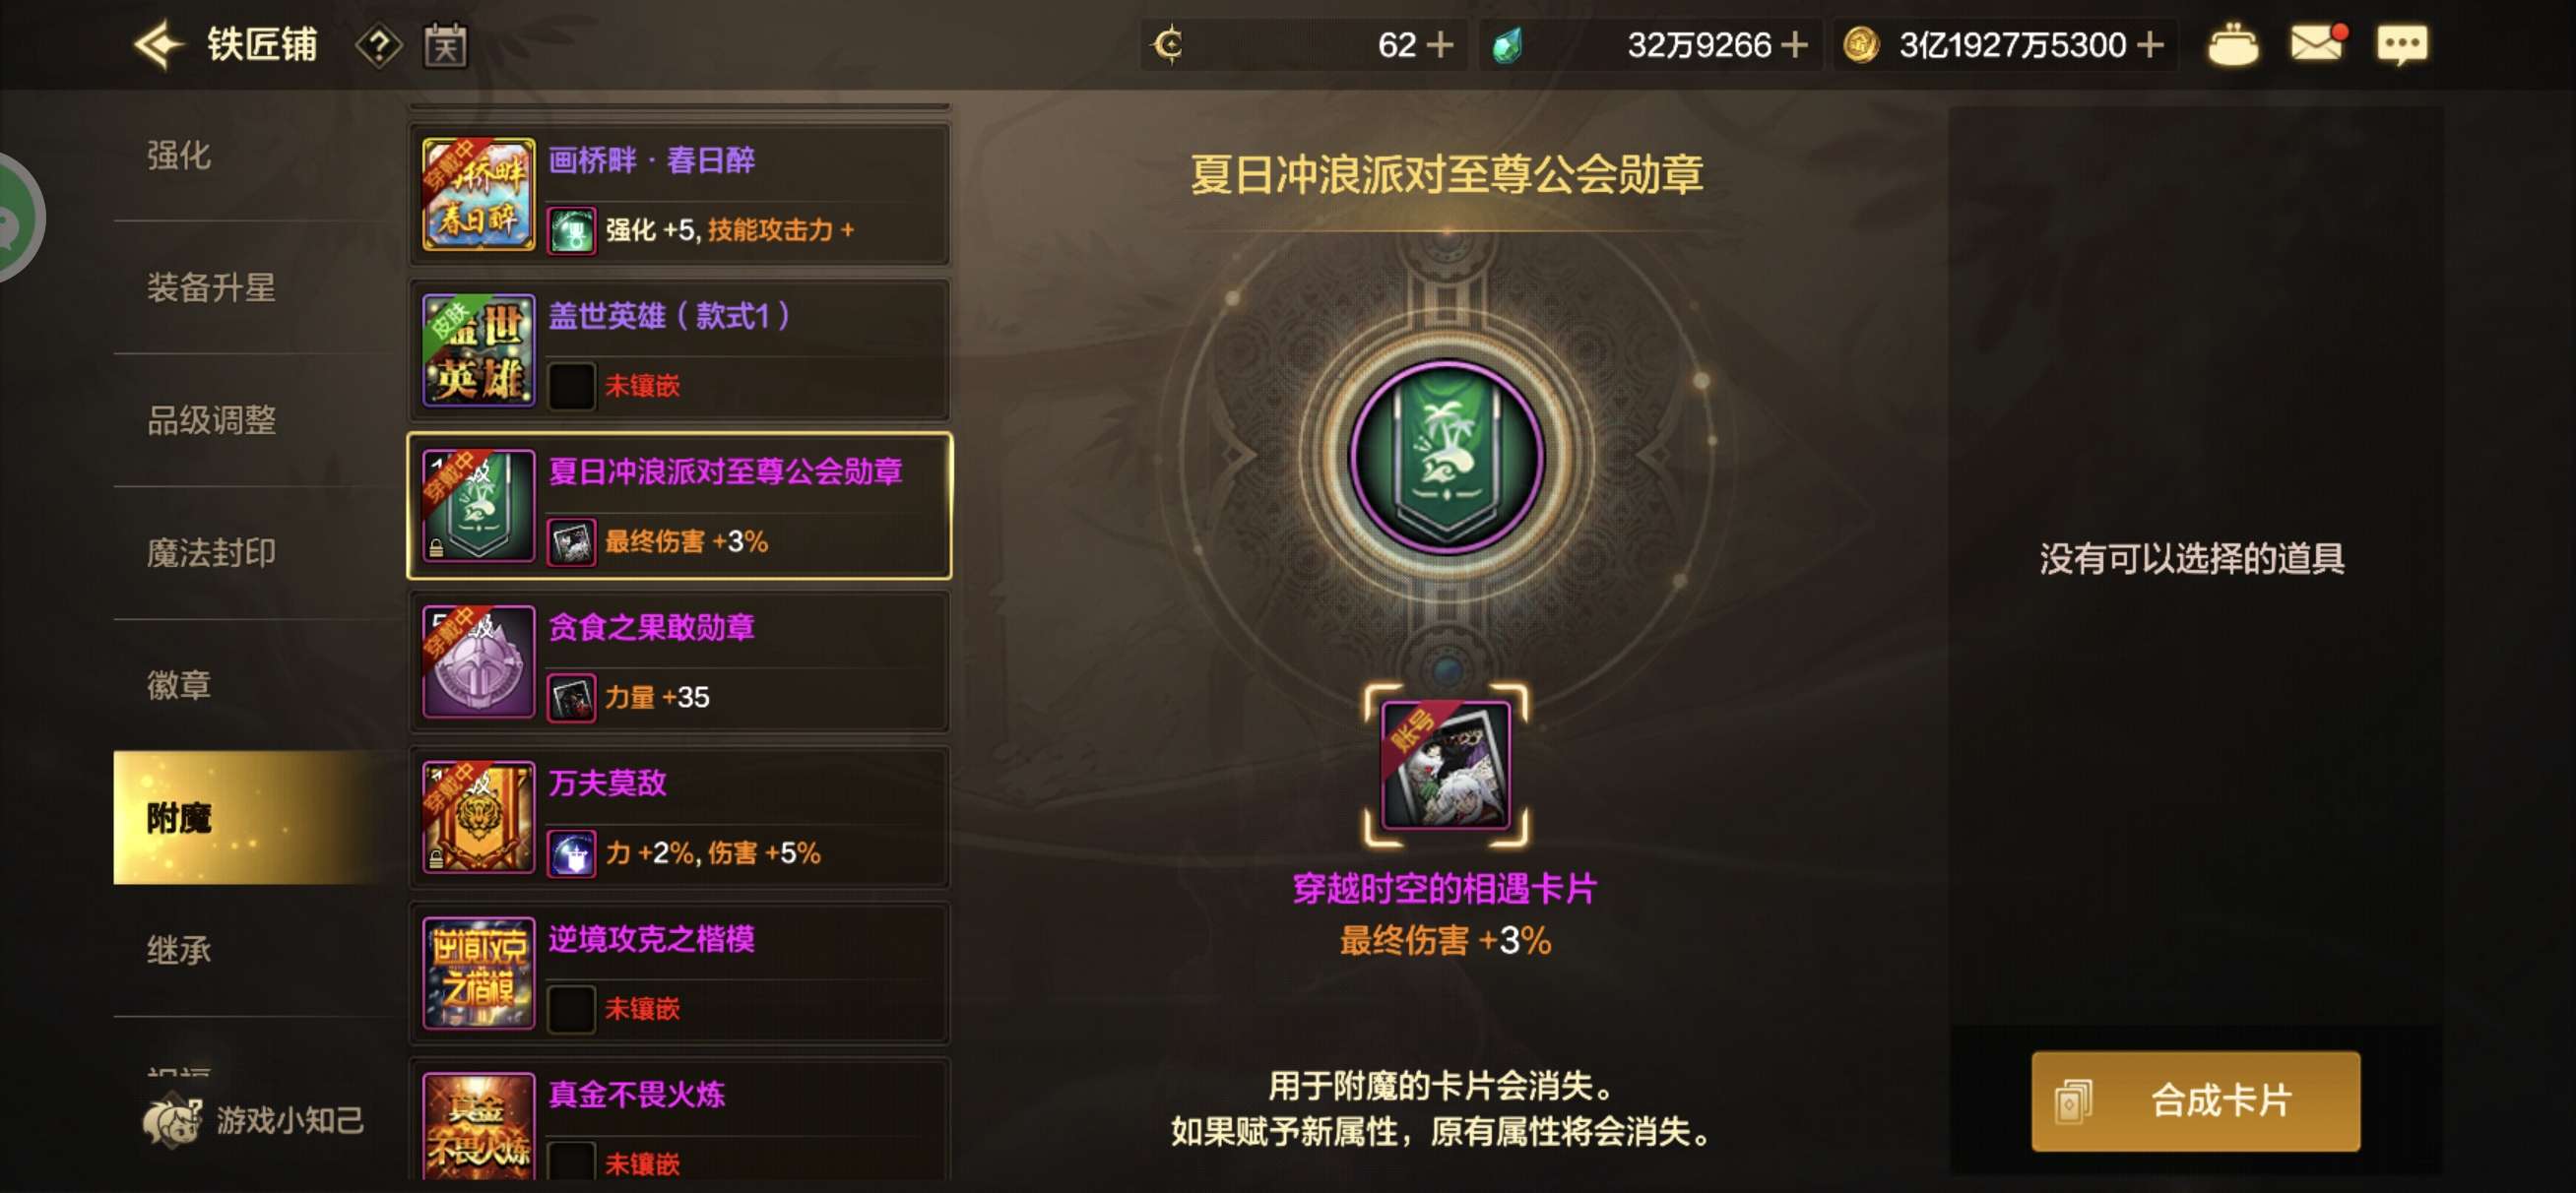Select the 万夫莫敌 title item

tap(679, 818)
